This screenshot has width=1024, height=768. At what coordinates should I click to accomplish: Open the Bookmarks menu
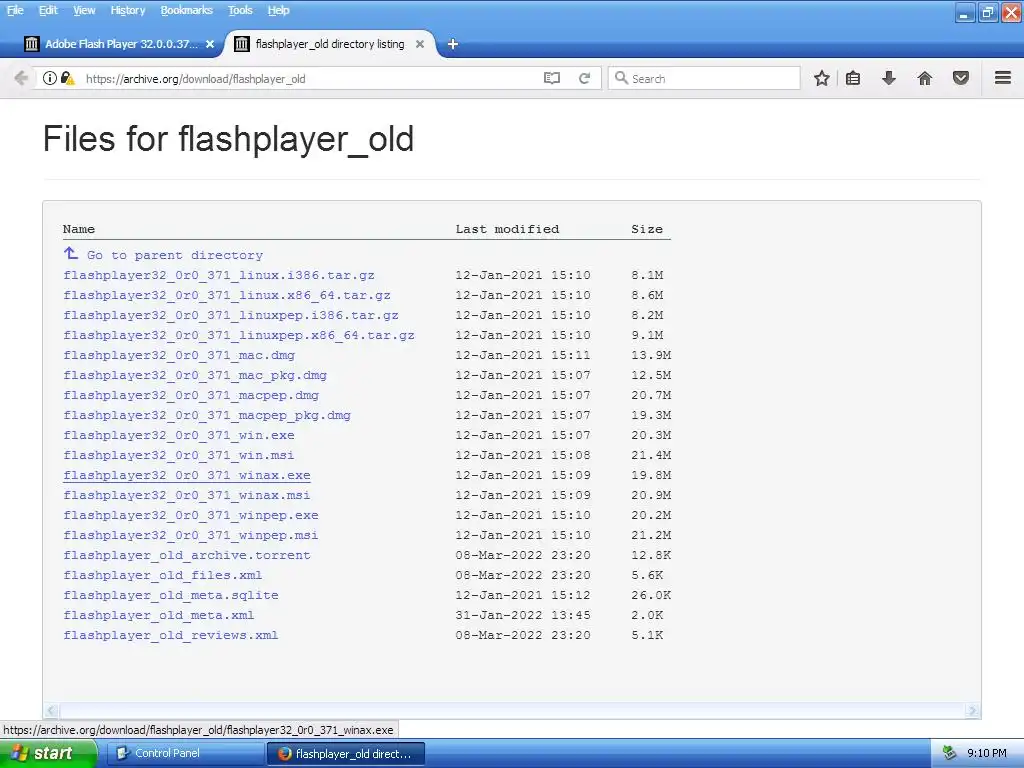coord(187,10)
